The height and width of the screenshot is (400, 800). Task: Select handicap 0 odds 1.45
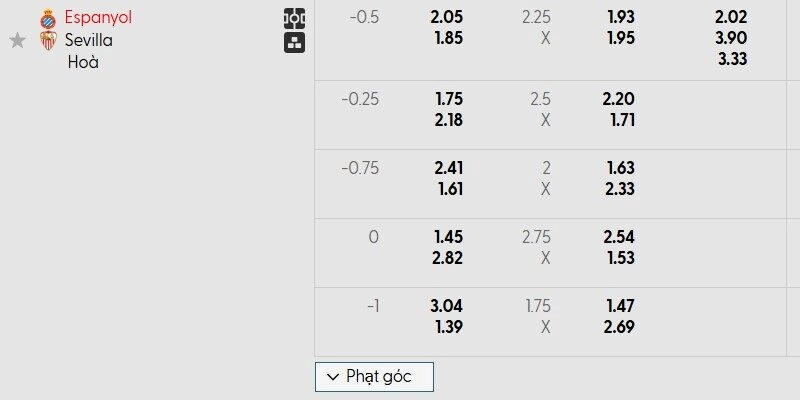click(447, 237)
